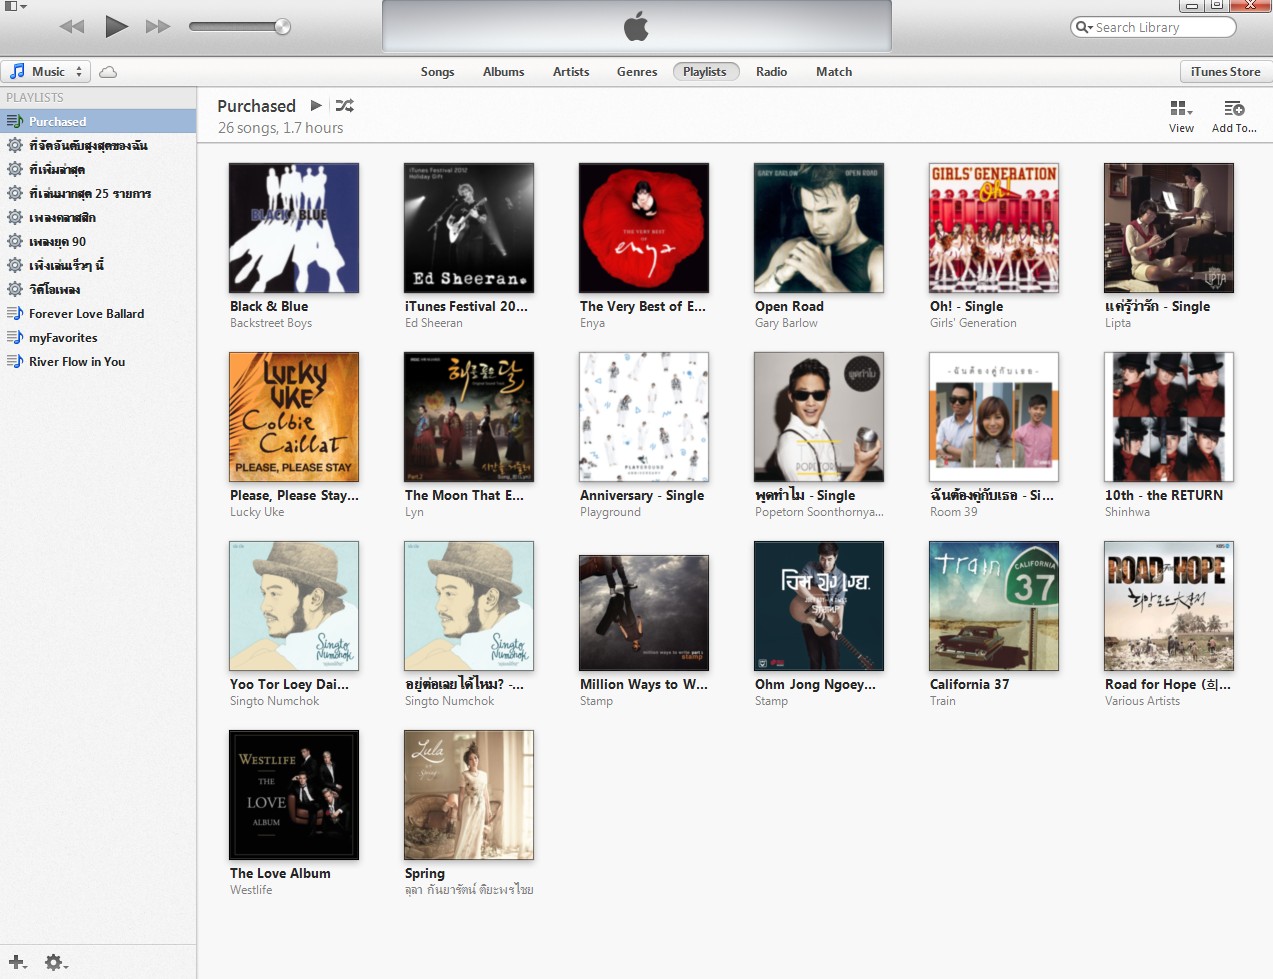Screen dimensions: 1273x979
Task: Click the Play button in transport controls
Action: pyautogui.click(x=116, y=26)
